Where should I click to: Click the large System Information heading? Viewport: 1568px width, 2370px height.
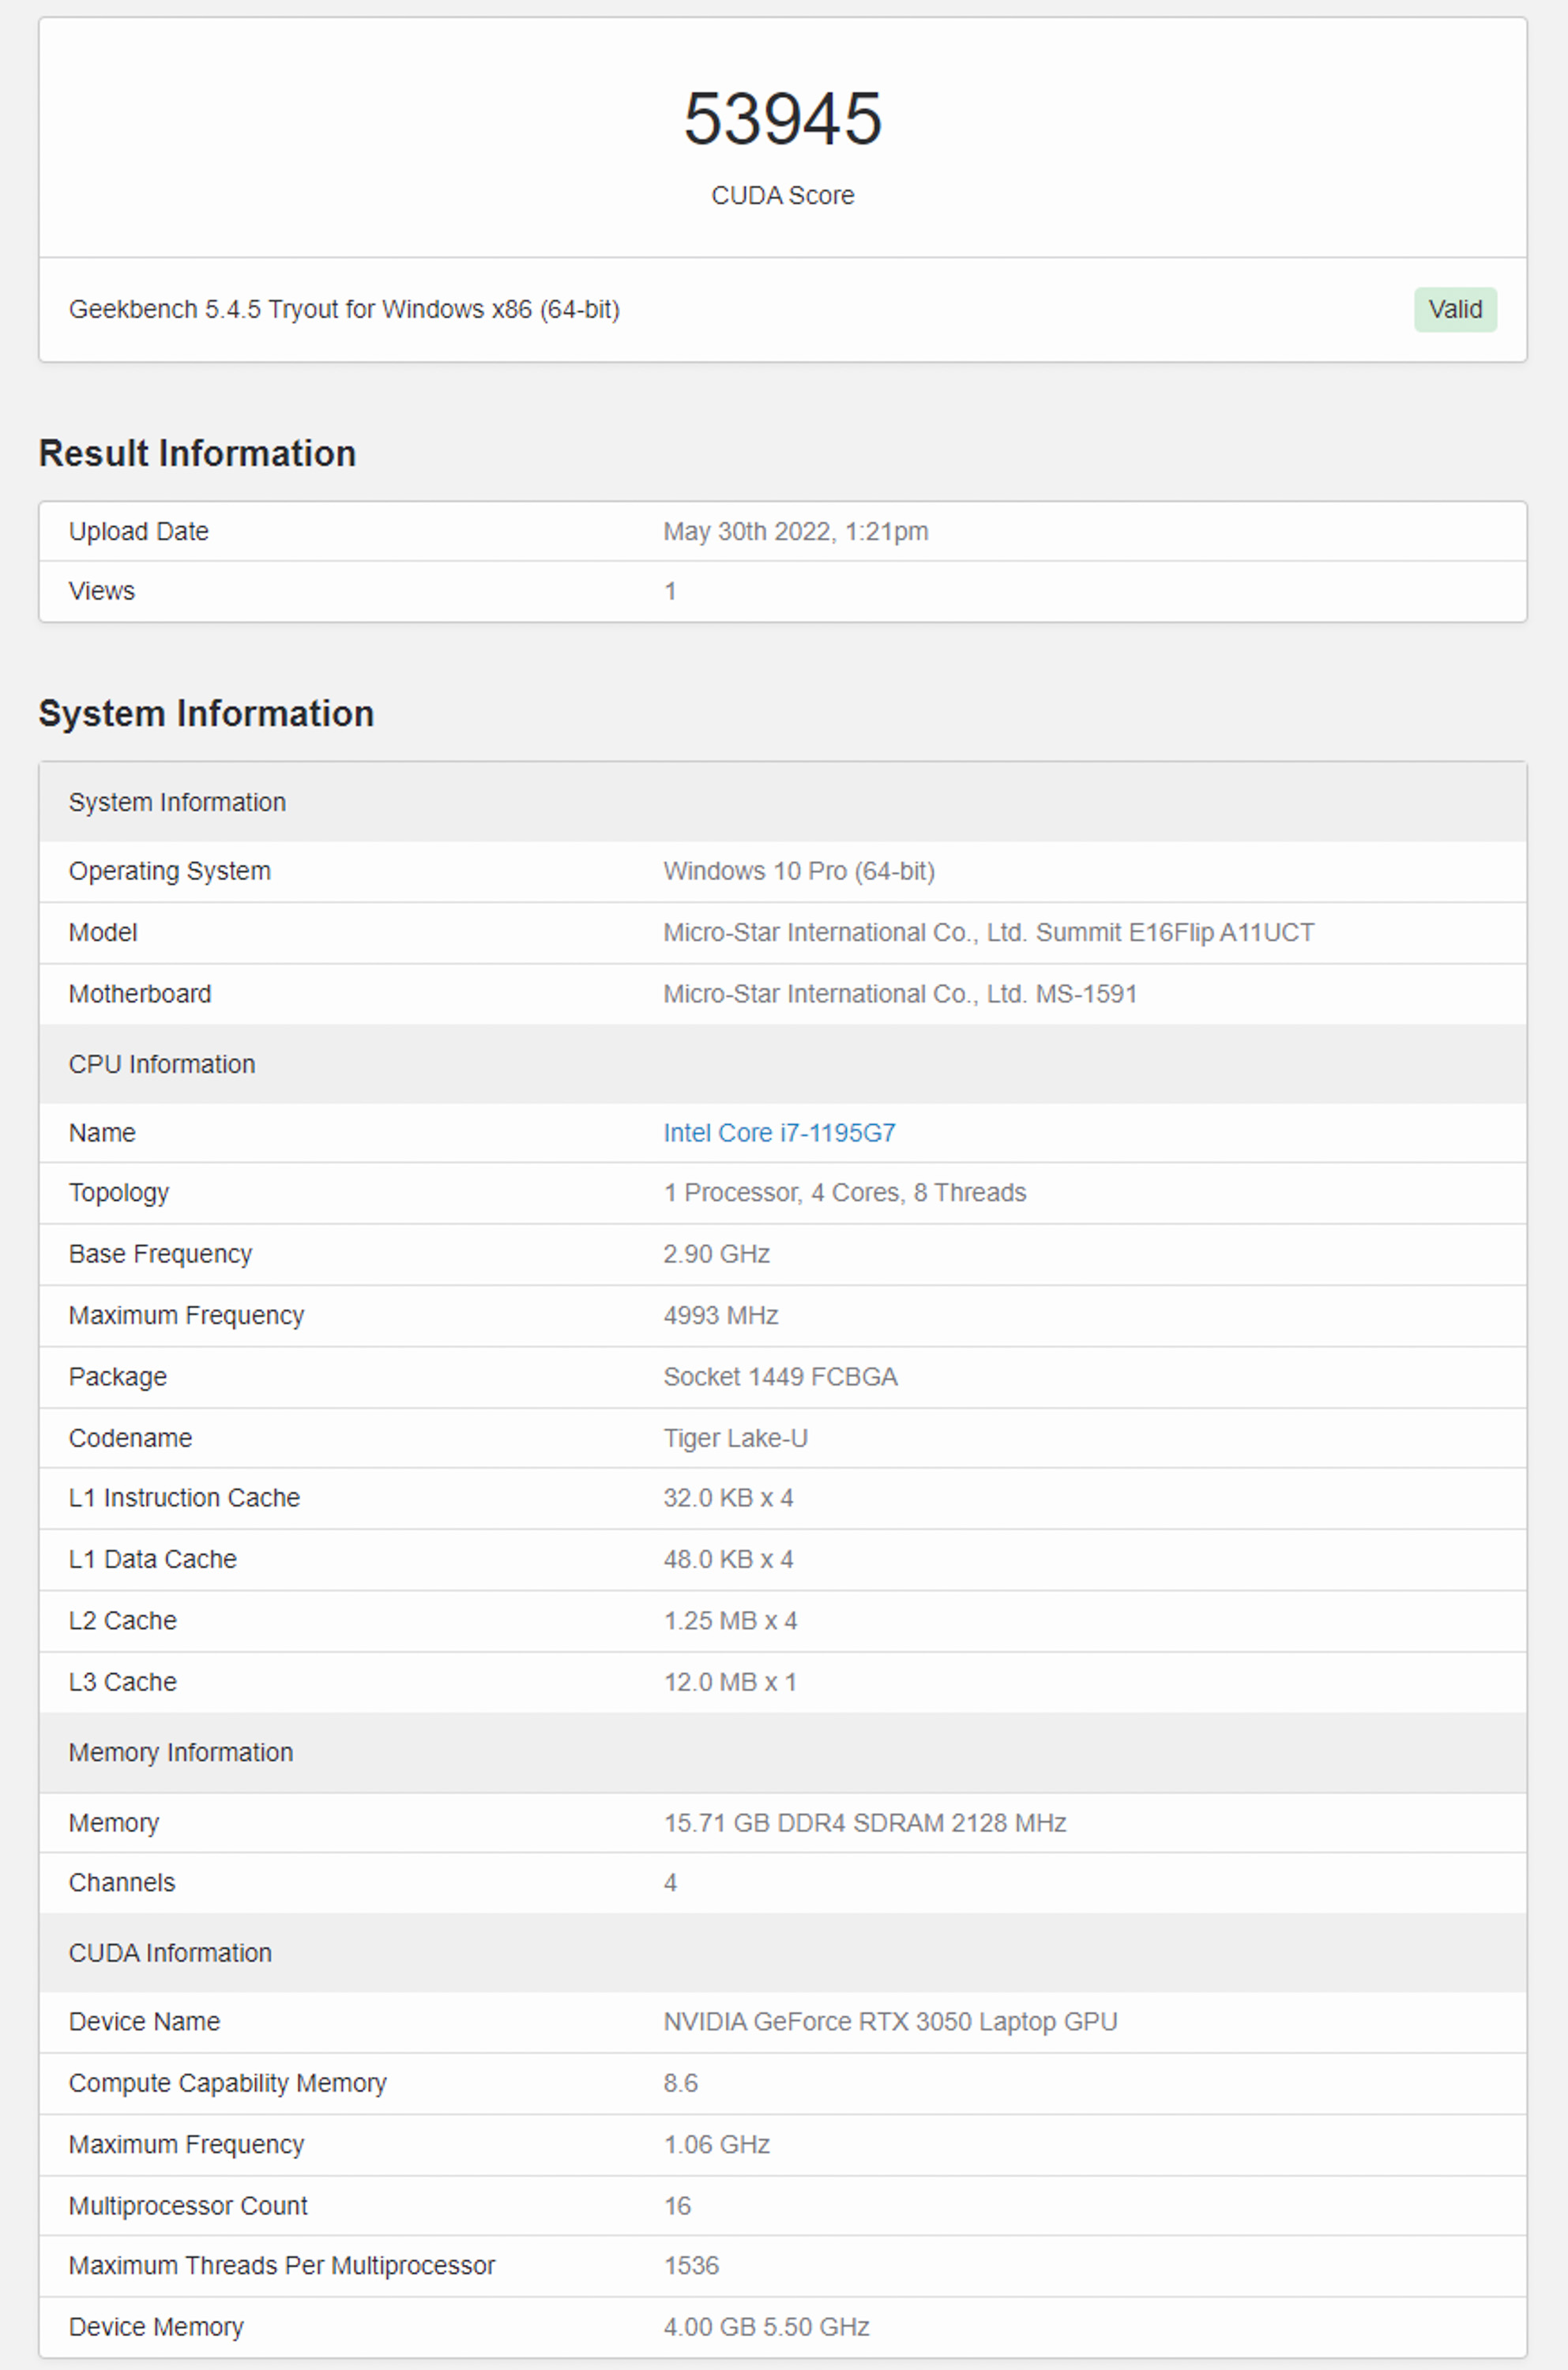coord(206,713)
